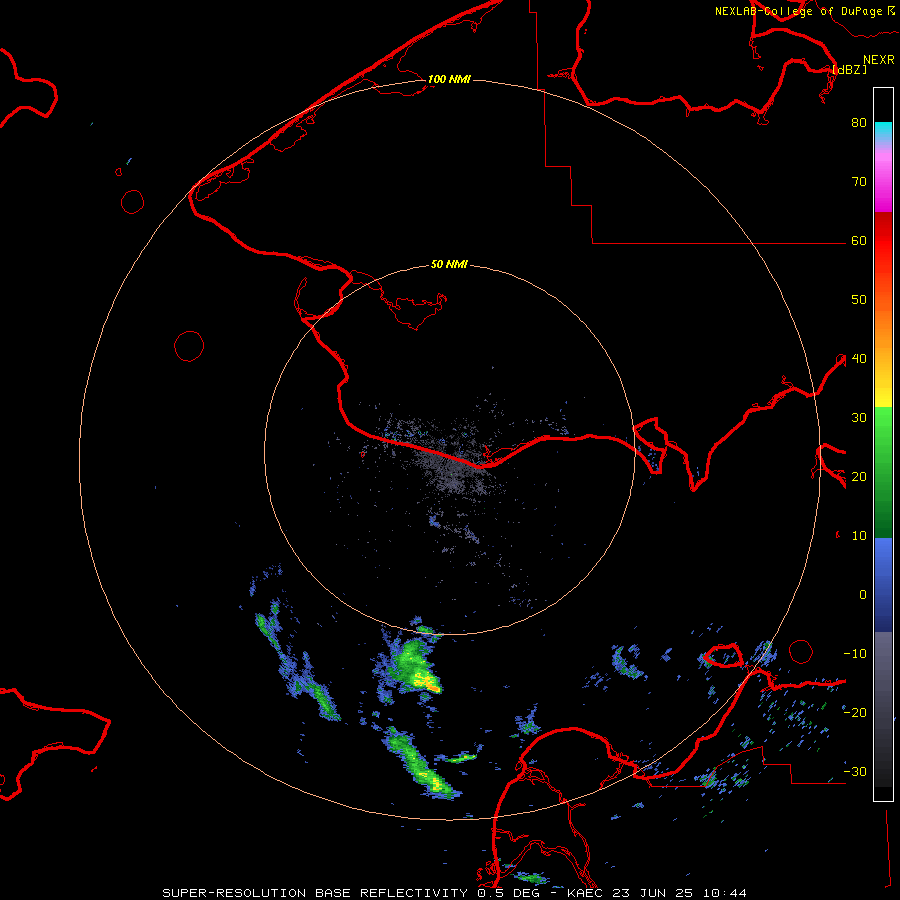Click the 50 NMI range ring label
Viewport: 900px width, 900px height.
pos(449,264)
